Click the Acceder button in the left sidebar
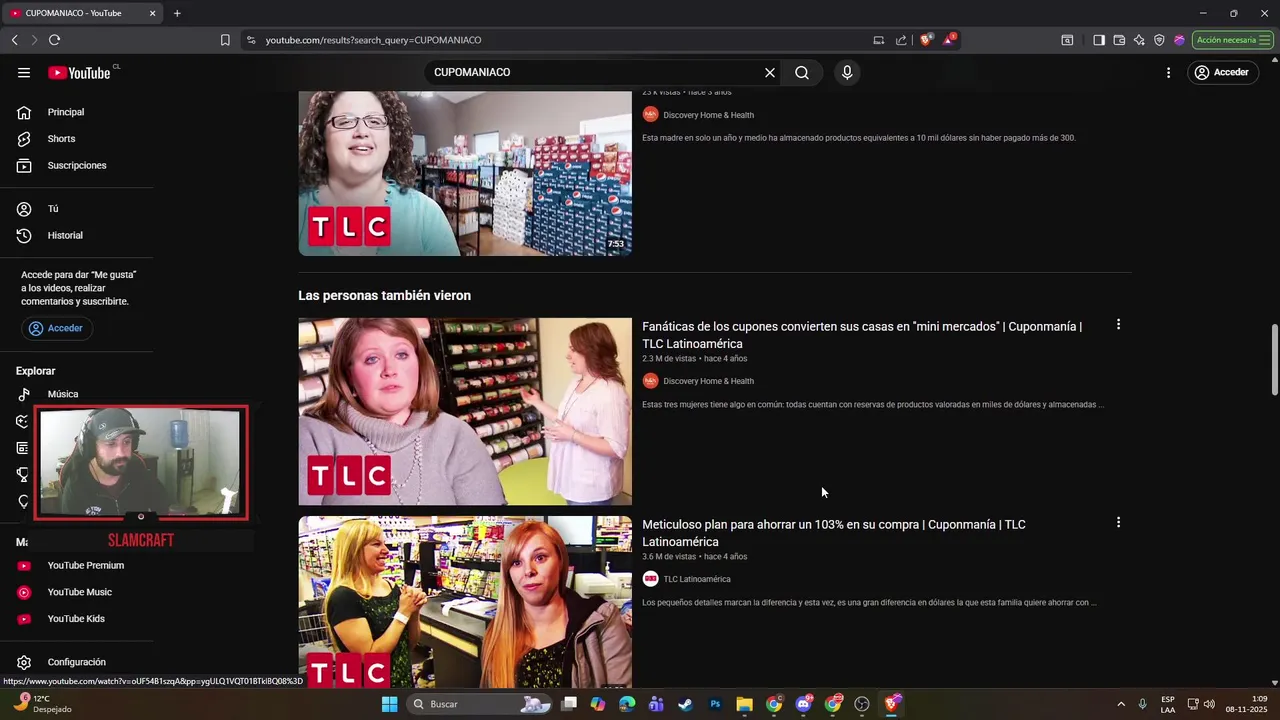Screen dimensions: 1280x720 coord(57,328)
